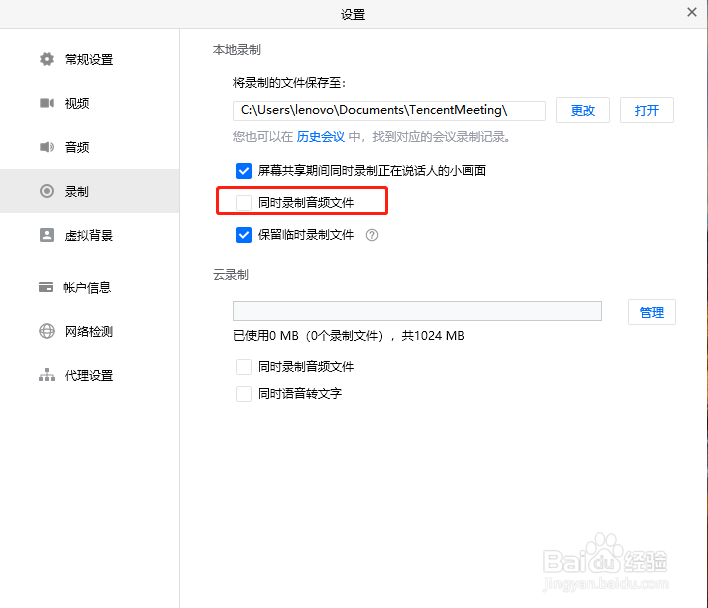Open the 代理设置 tab

pyautogui.click(x=89, y=375)
